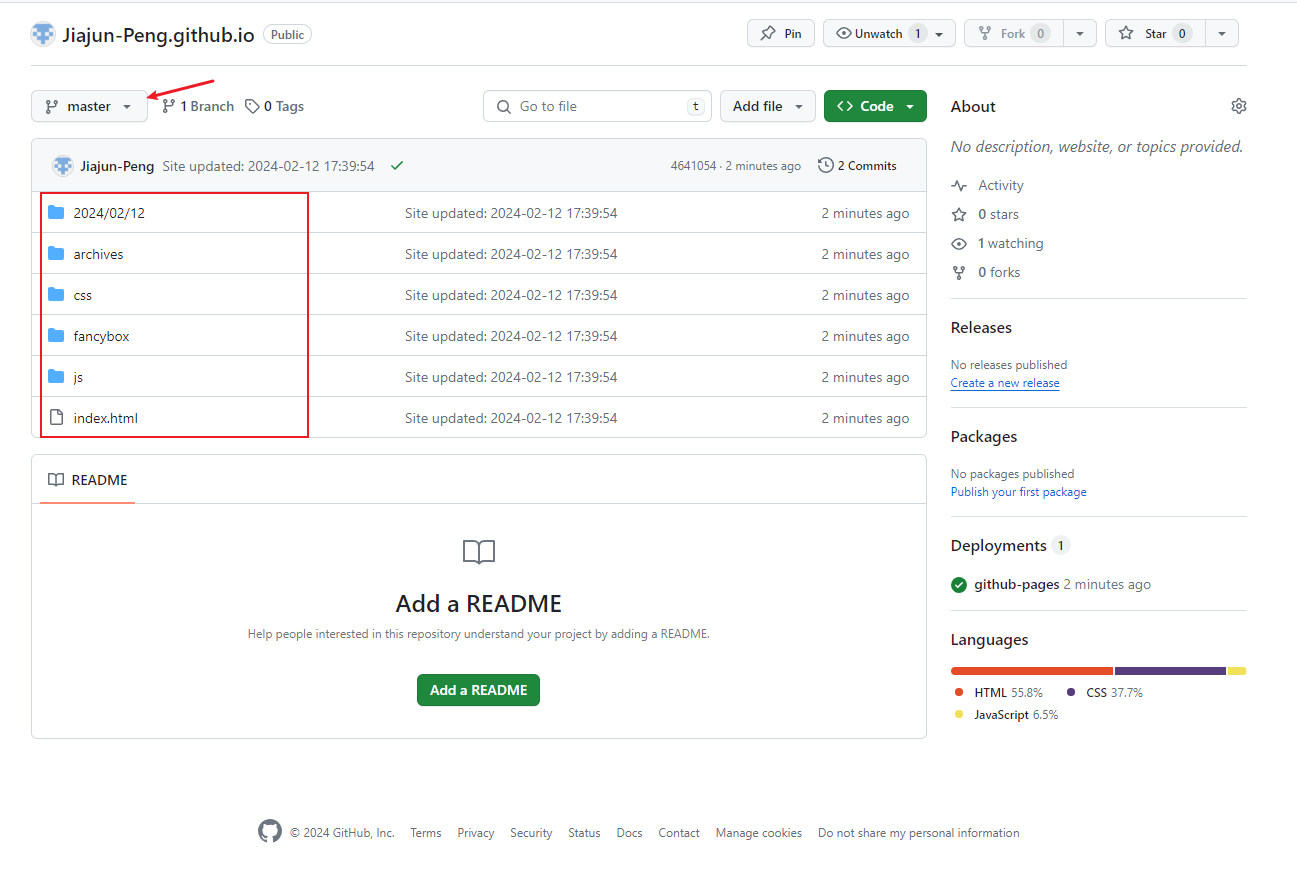Viewport: 1297px width, 872px height.
Task: Click the purple CSS segment of language bar
Action: tap(1170, 671)
